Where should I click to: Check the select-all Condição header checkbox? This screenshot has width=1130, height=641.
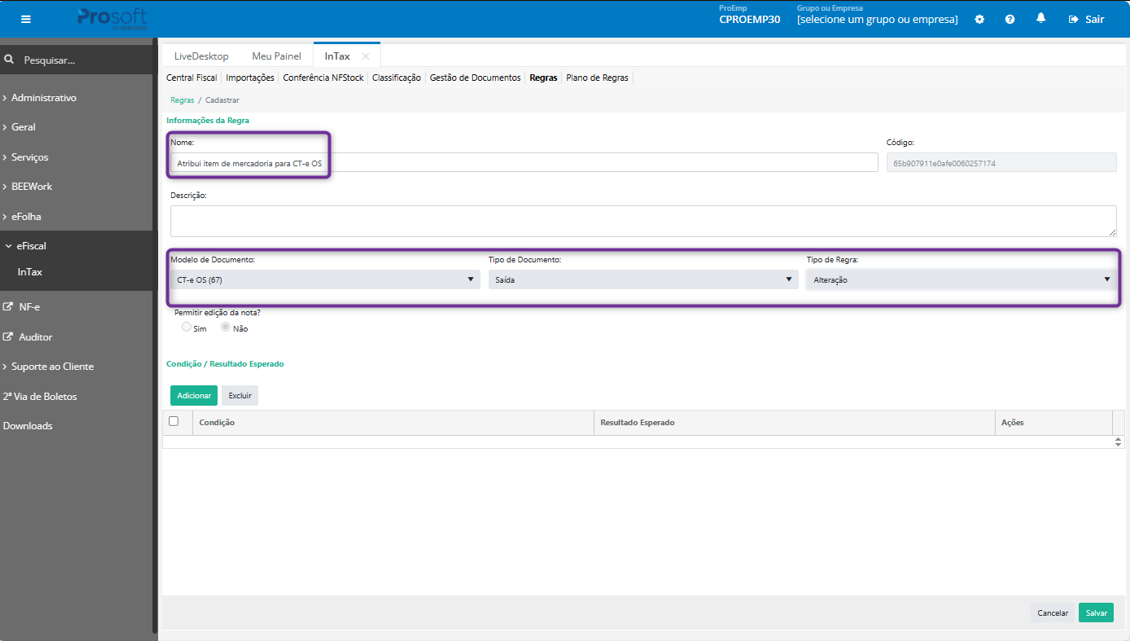pyautogui.click(x=174, y=421)
